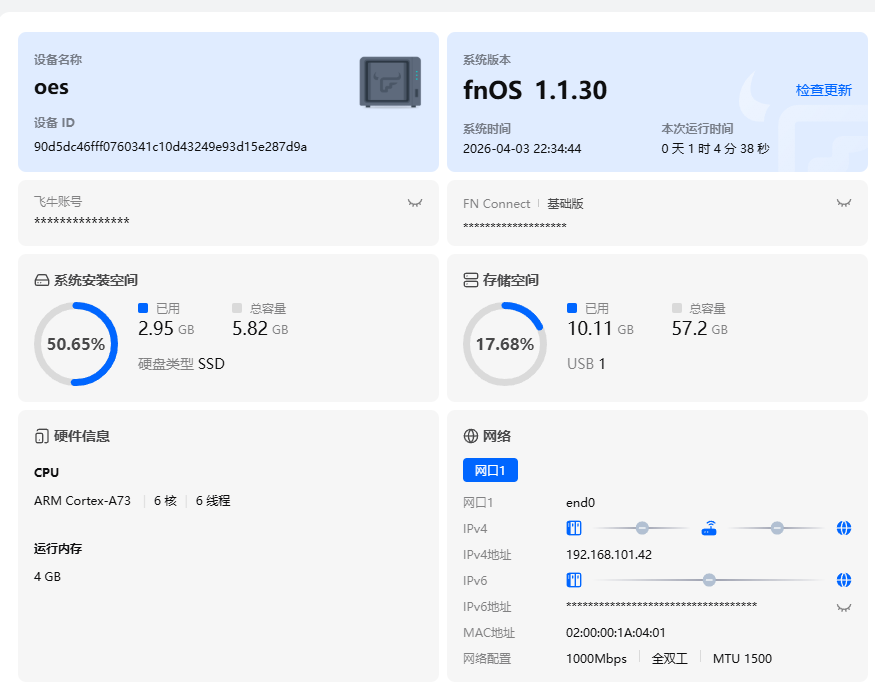
Task: Click MAC address "02:00:00:1A:04:01"
Action: tap(616, 633)
